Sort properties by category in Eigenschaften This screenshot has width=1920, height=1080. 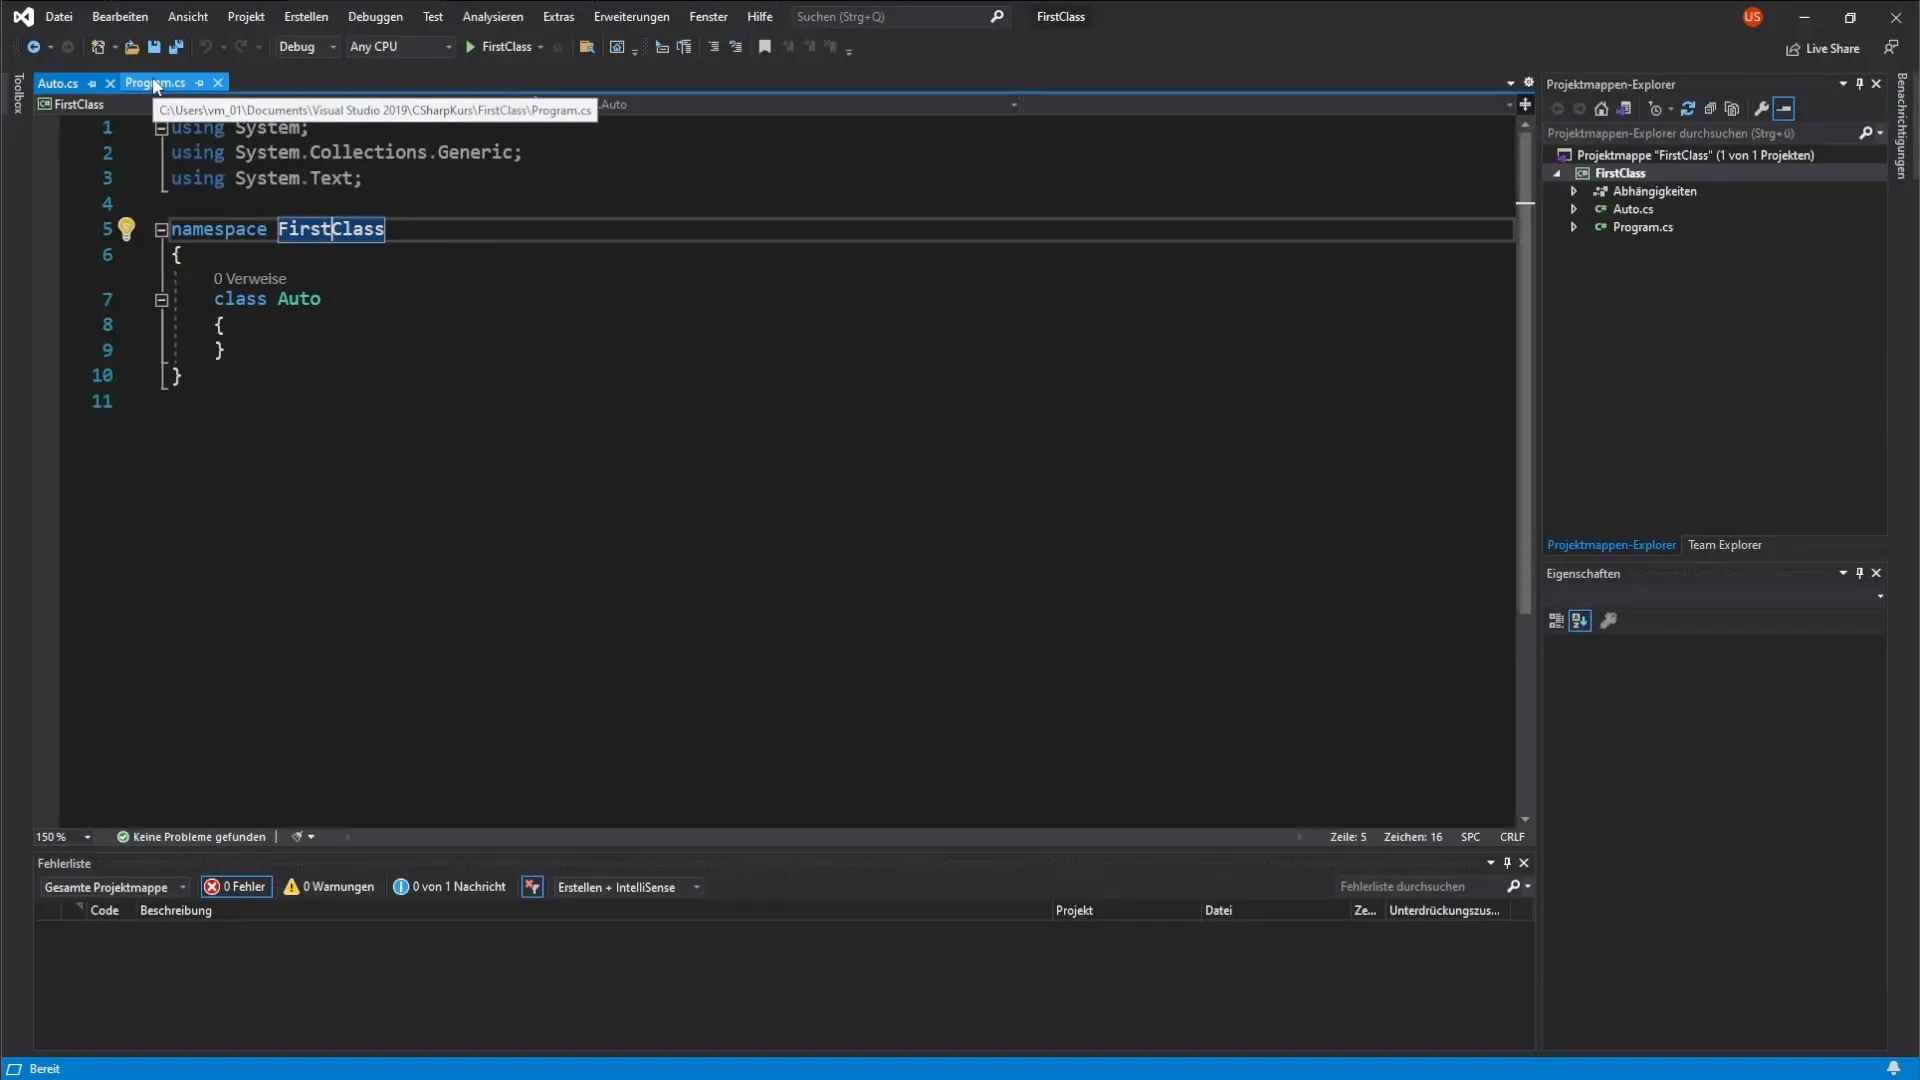[x=1556, y=621]
